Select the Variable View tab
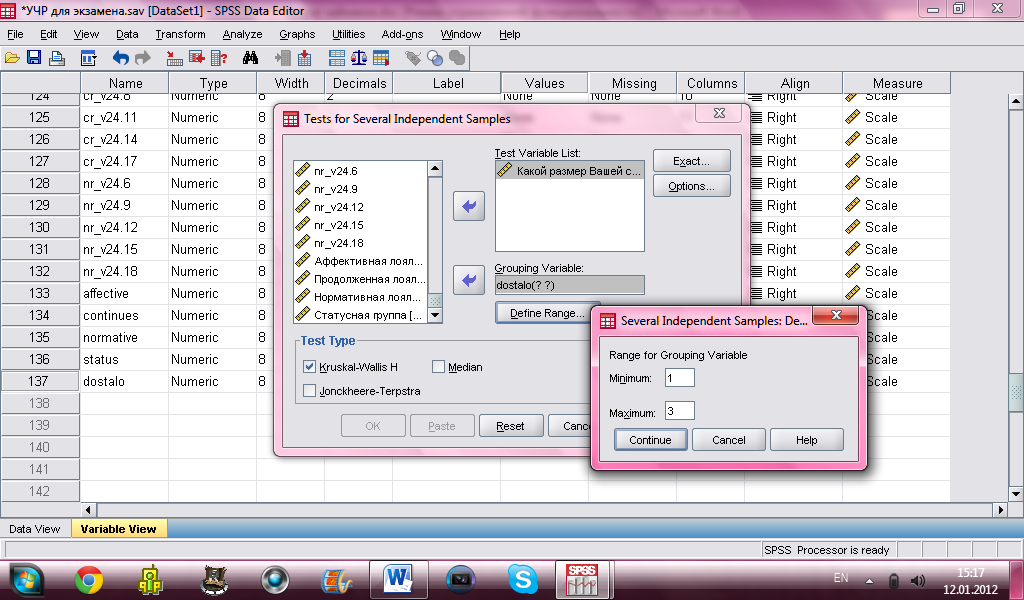 [118, 529]
